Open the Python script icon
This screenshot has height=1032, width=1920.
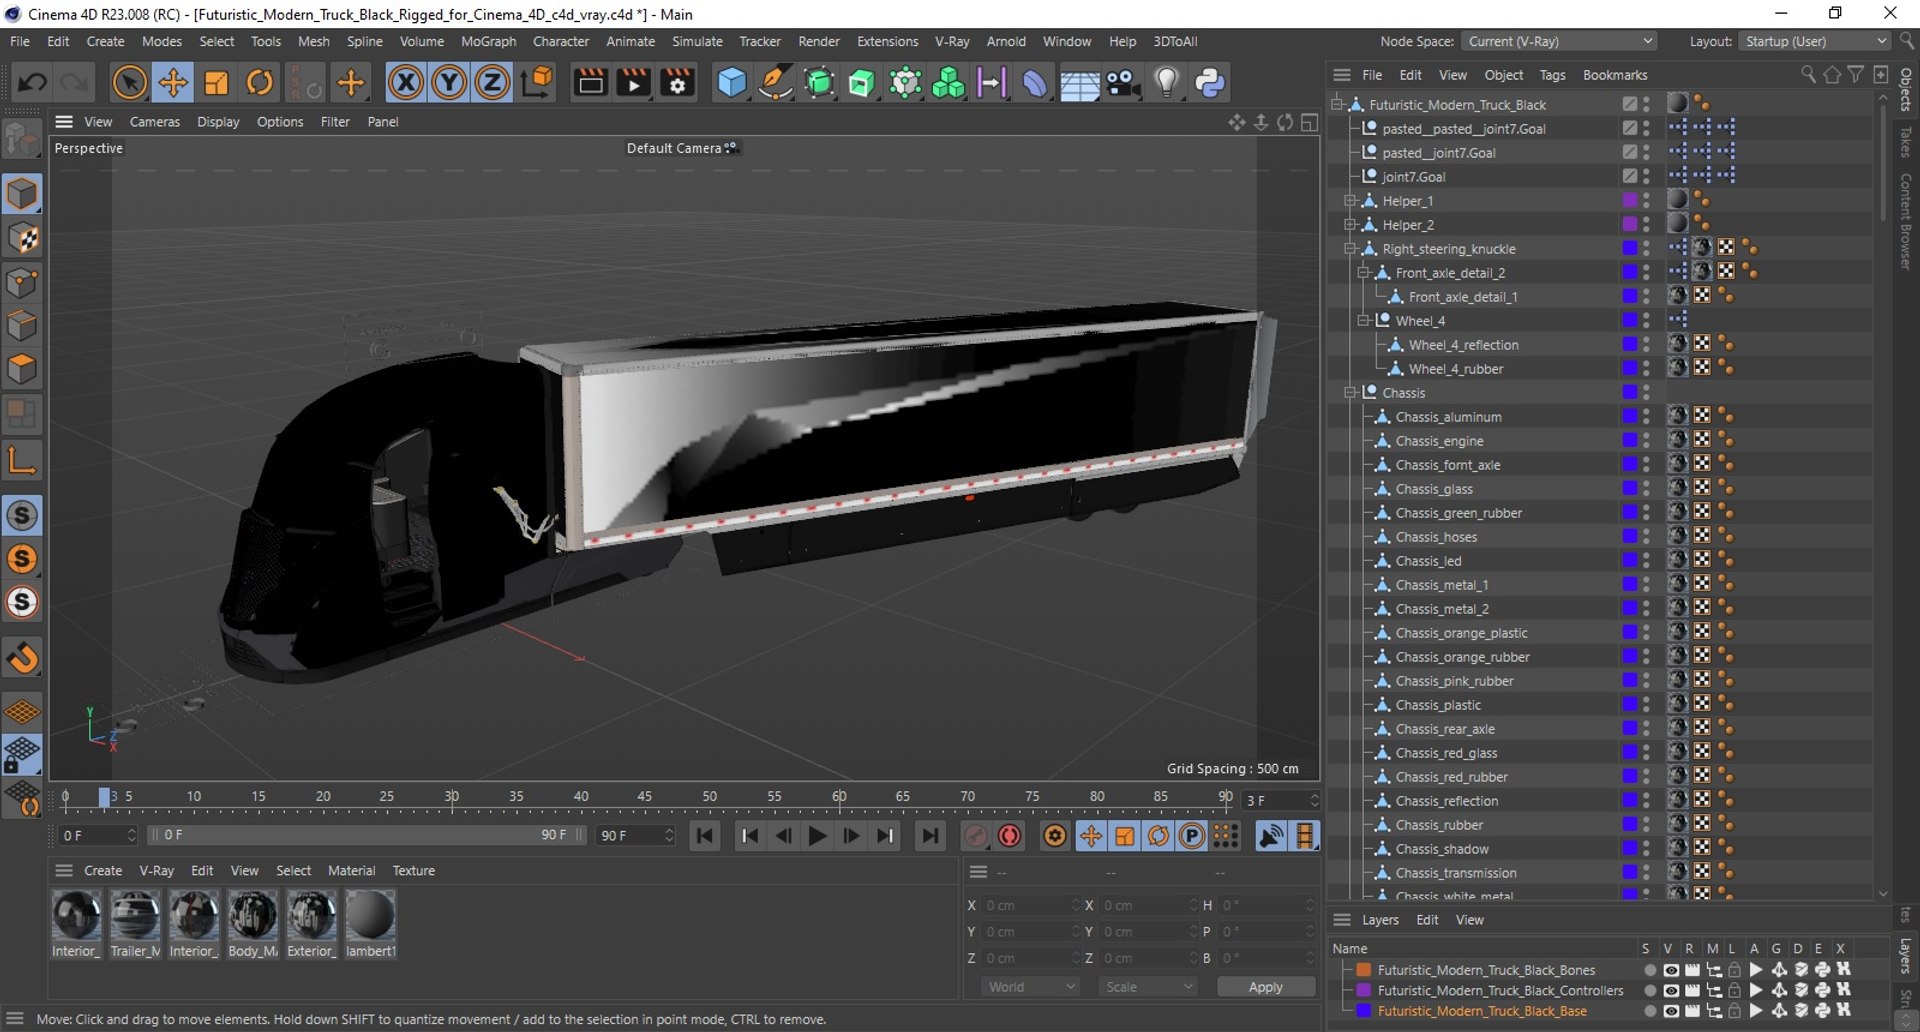click(1210, 83)
